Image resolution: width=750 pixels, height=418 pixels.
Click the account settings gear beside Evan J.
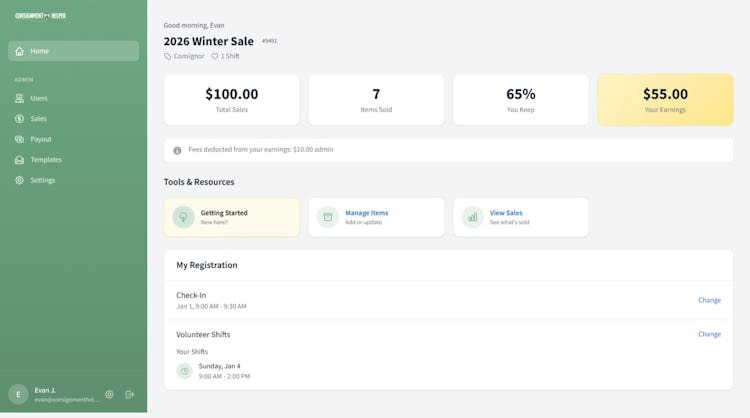pos(110,394)
